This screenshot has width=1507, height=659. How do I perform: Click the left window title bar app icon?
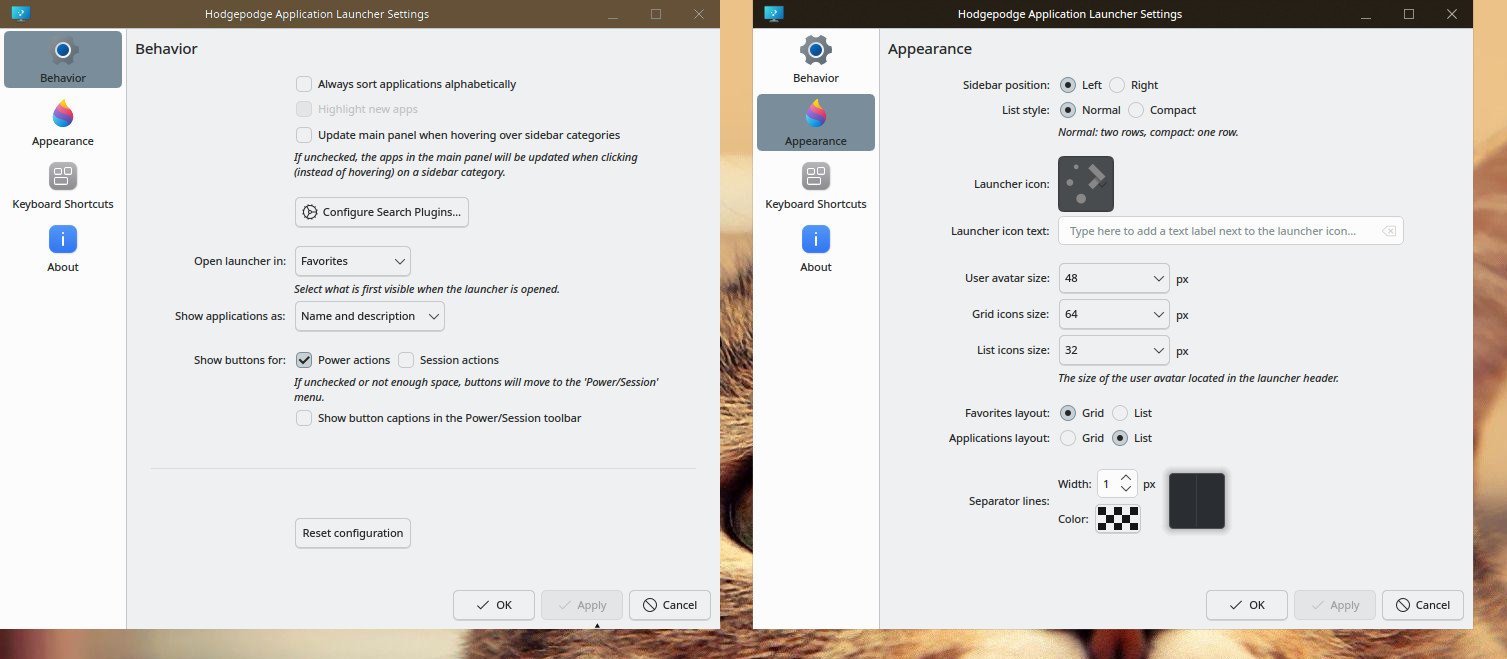coord(20,14)
